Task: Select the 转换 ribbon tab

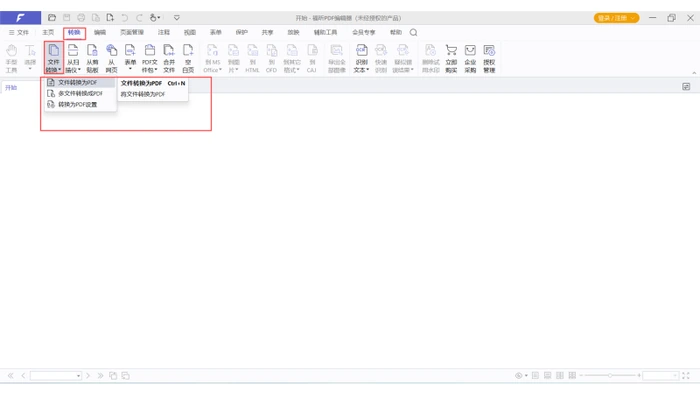Action: coord(74,33)
